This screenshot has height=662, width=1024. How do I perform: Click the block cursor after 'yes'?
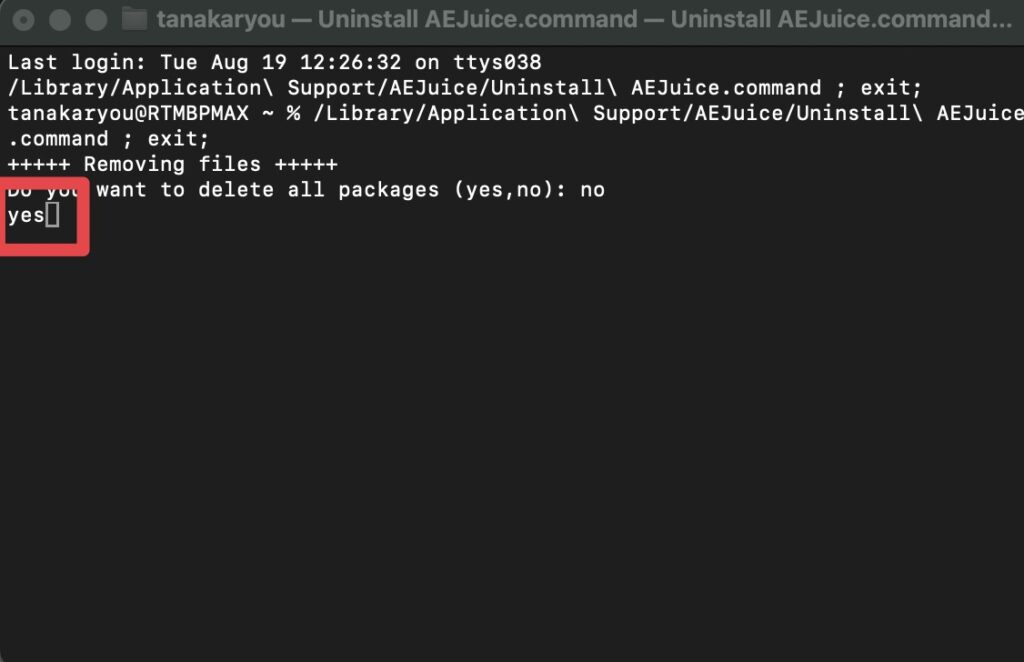click(52, 215)
